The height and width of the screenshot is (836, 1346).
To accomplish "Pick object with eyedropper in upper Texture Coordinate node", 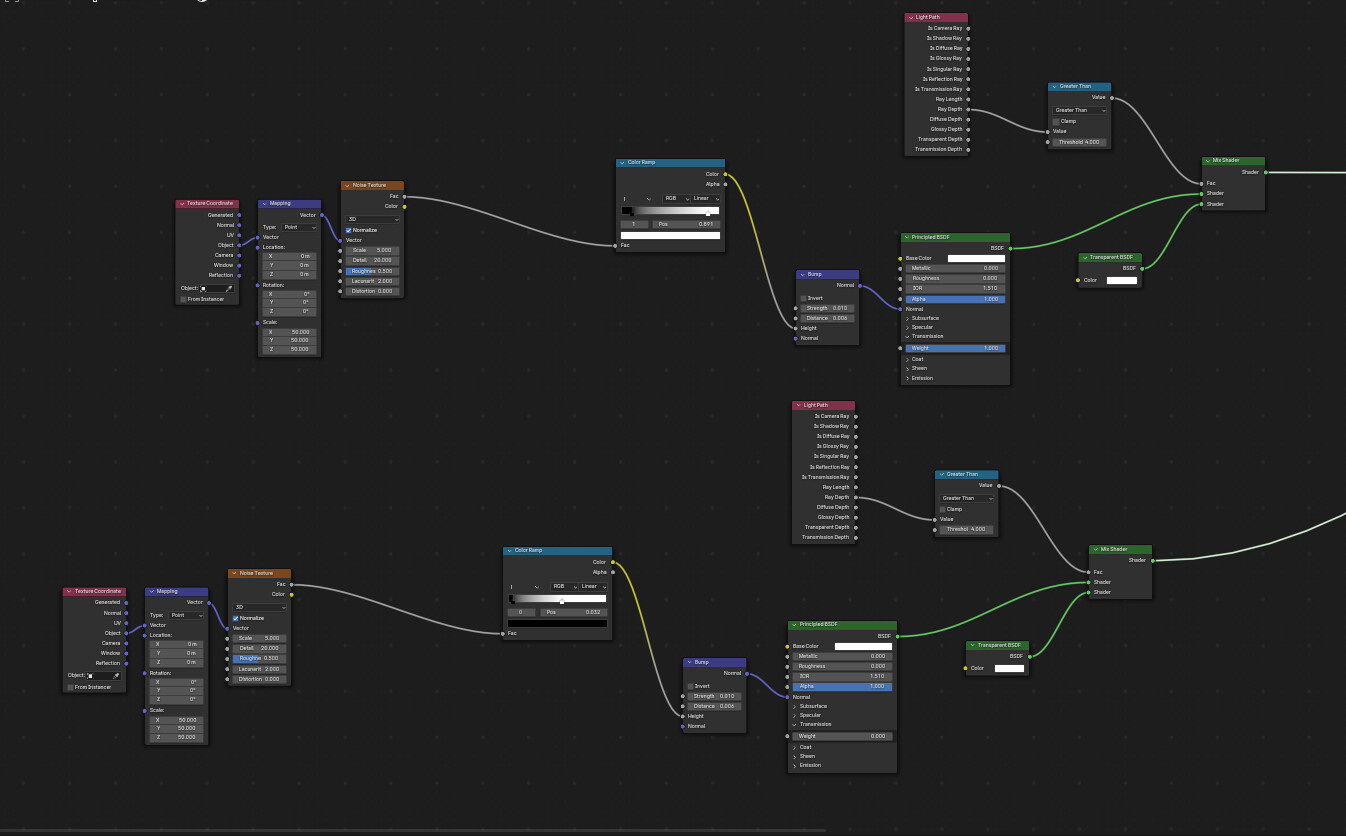I will pos(229,288).
